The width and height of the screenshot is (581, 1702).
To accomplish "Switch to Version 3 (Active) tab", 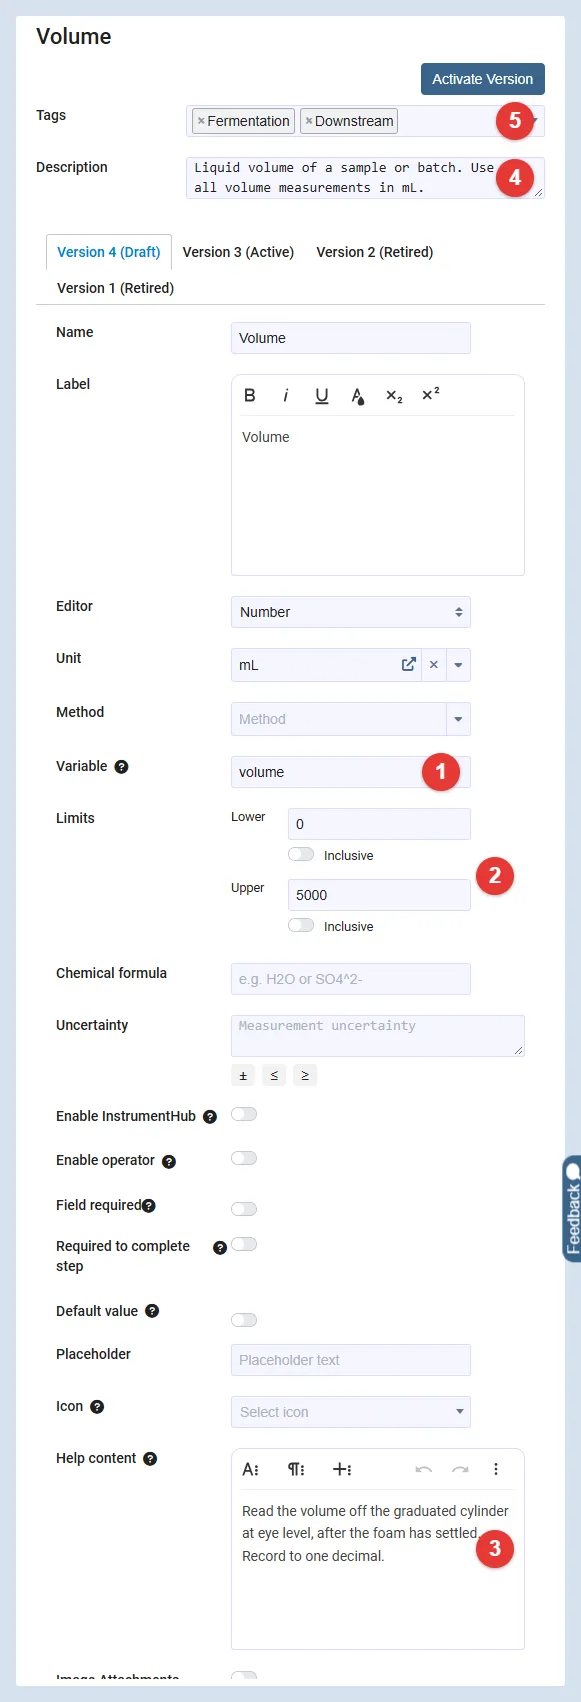I will pos(238,252).
